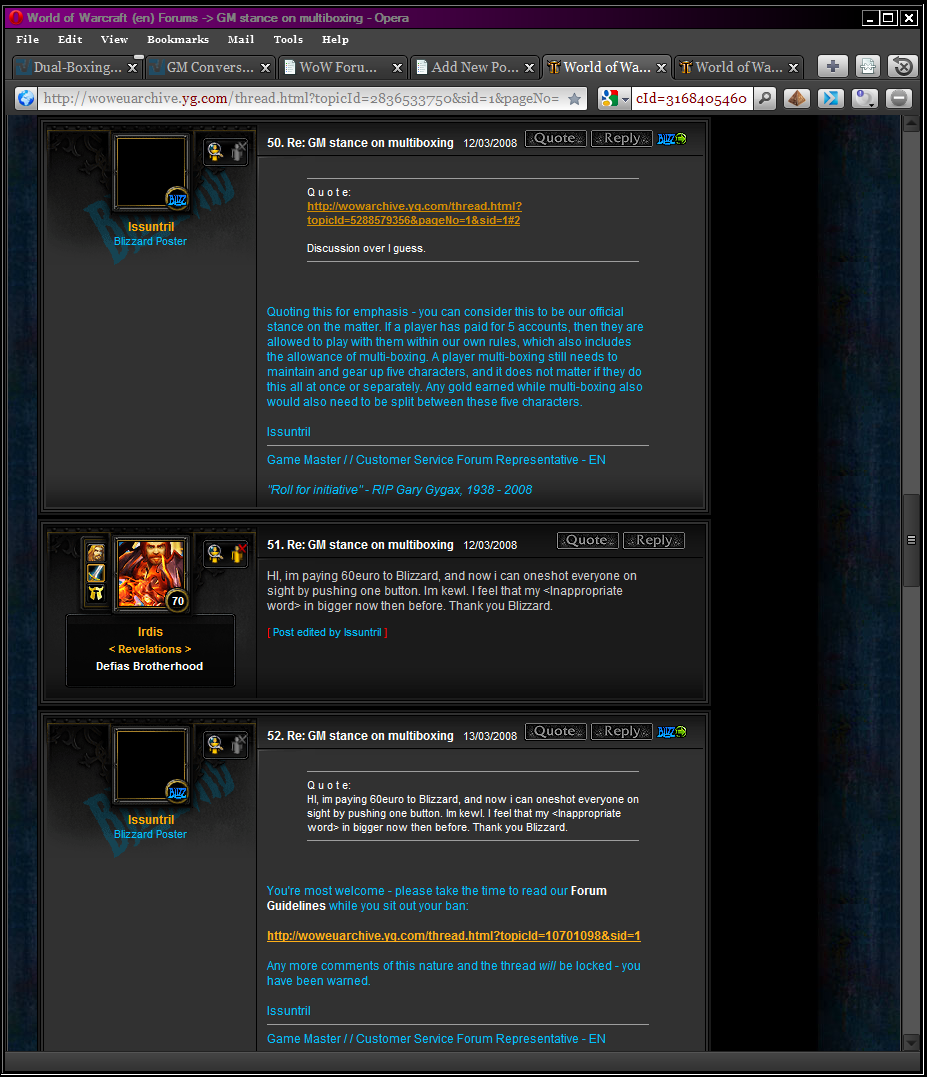927x1077 pixels.
Task: Click the Issuntril avatar on post 50
Action: tap(151, 172)
